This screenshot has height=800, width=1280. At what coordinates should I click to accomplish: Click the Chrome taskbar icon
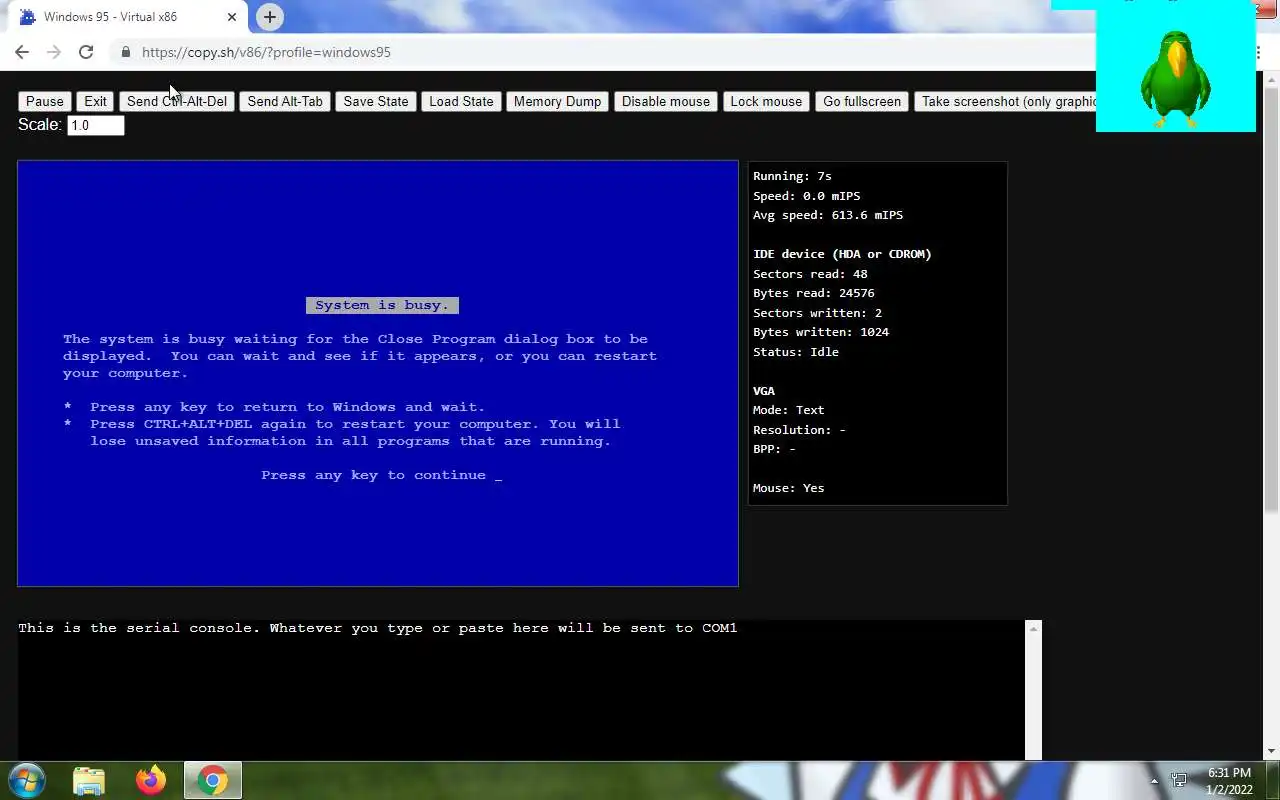(212, 780)
